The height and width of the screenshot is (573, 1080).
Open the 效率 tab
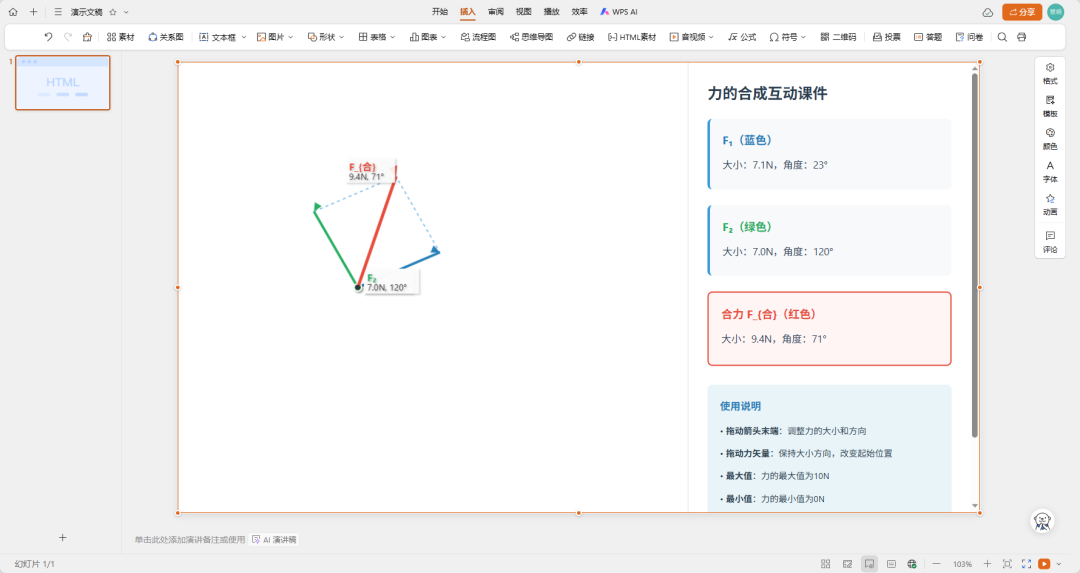[580, 12]
